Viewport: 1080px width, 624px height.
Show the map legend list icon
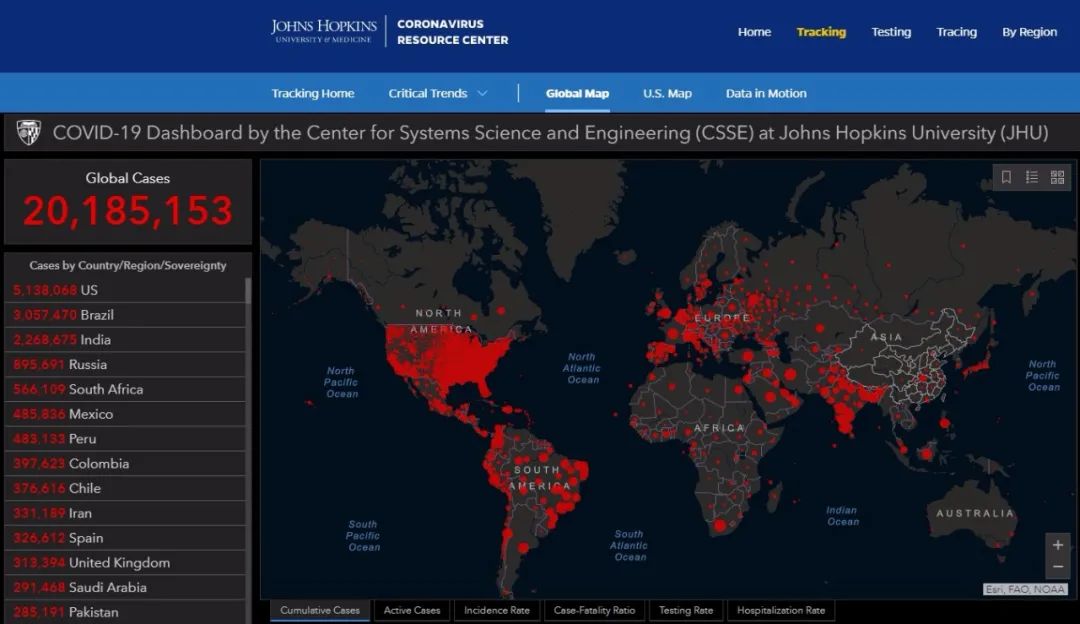click(1032, 177)
